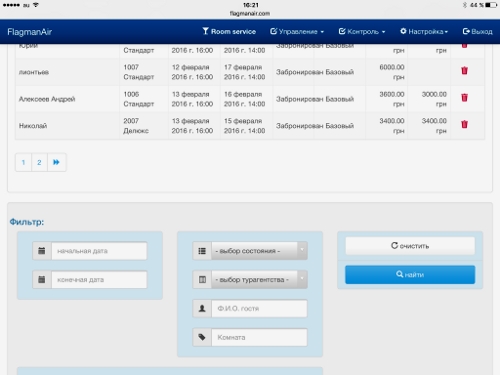This screenshot has width=500, height=375.
Task: Open the Room service page
Action: pyautogui.click(x=229, y=31)
